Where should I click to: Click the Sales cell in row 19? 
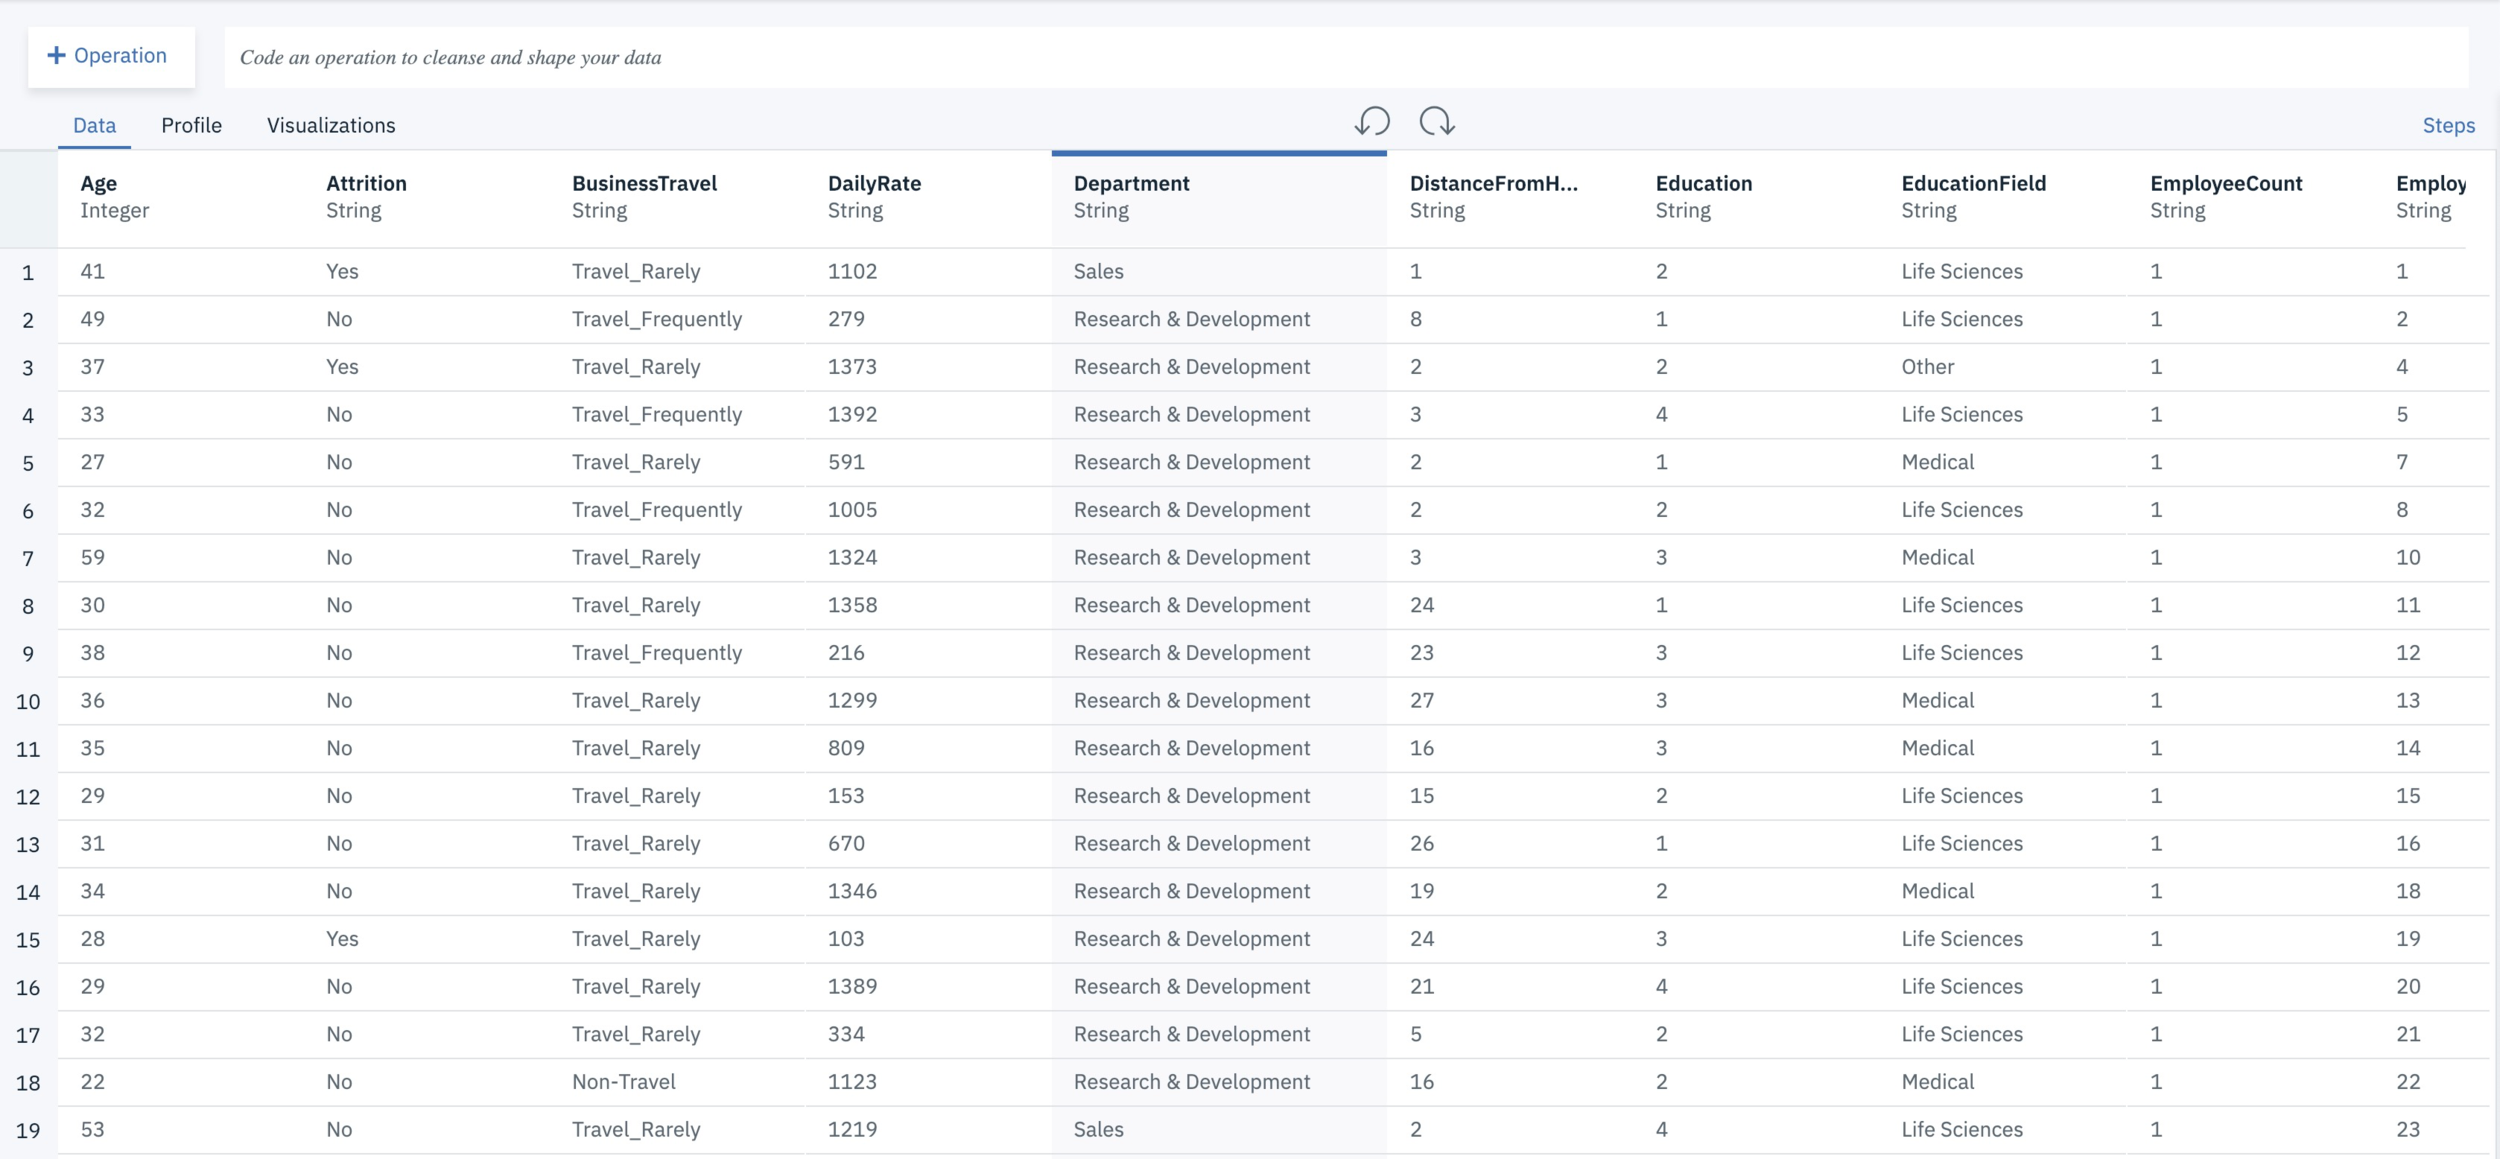(1098, 1130)
